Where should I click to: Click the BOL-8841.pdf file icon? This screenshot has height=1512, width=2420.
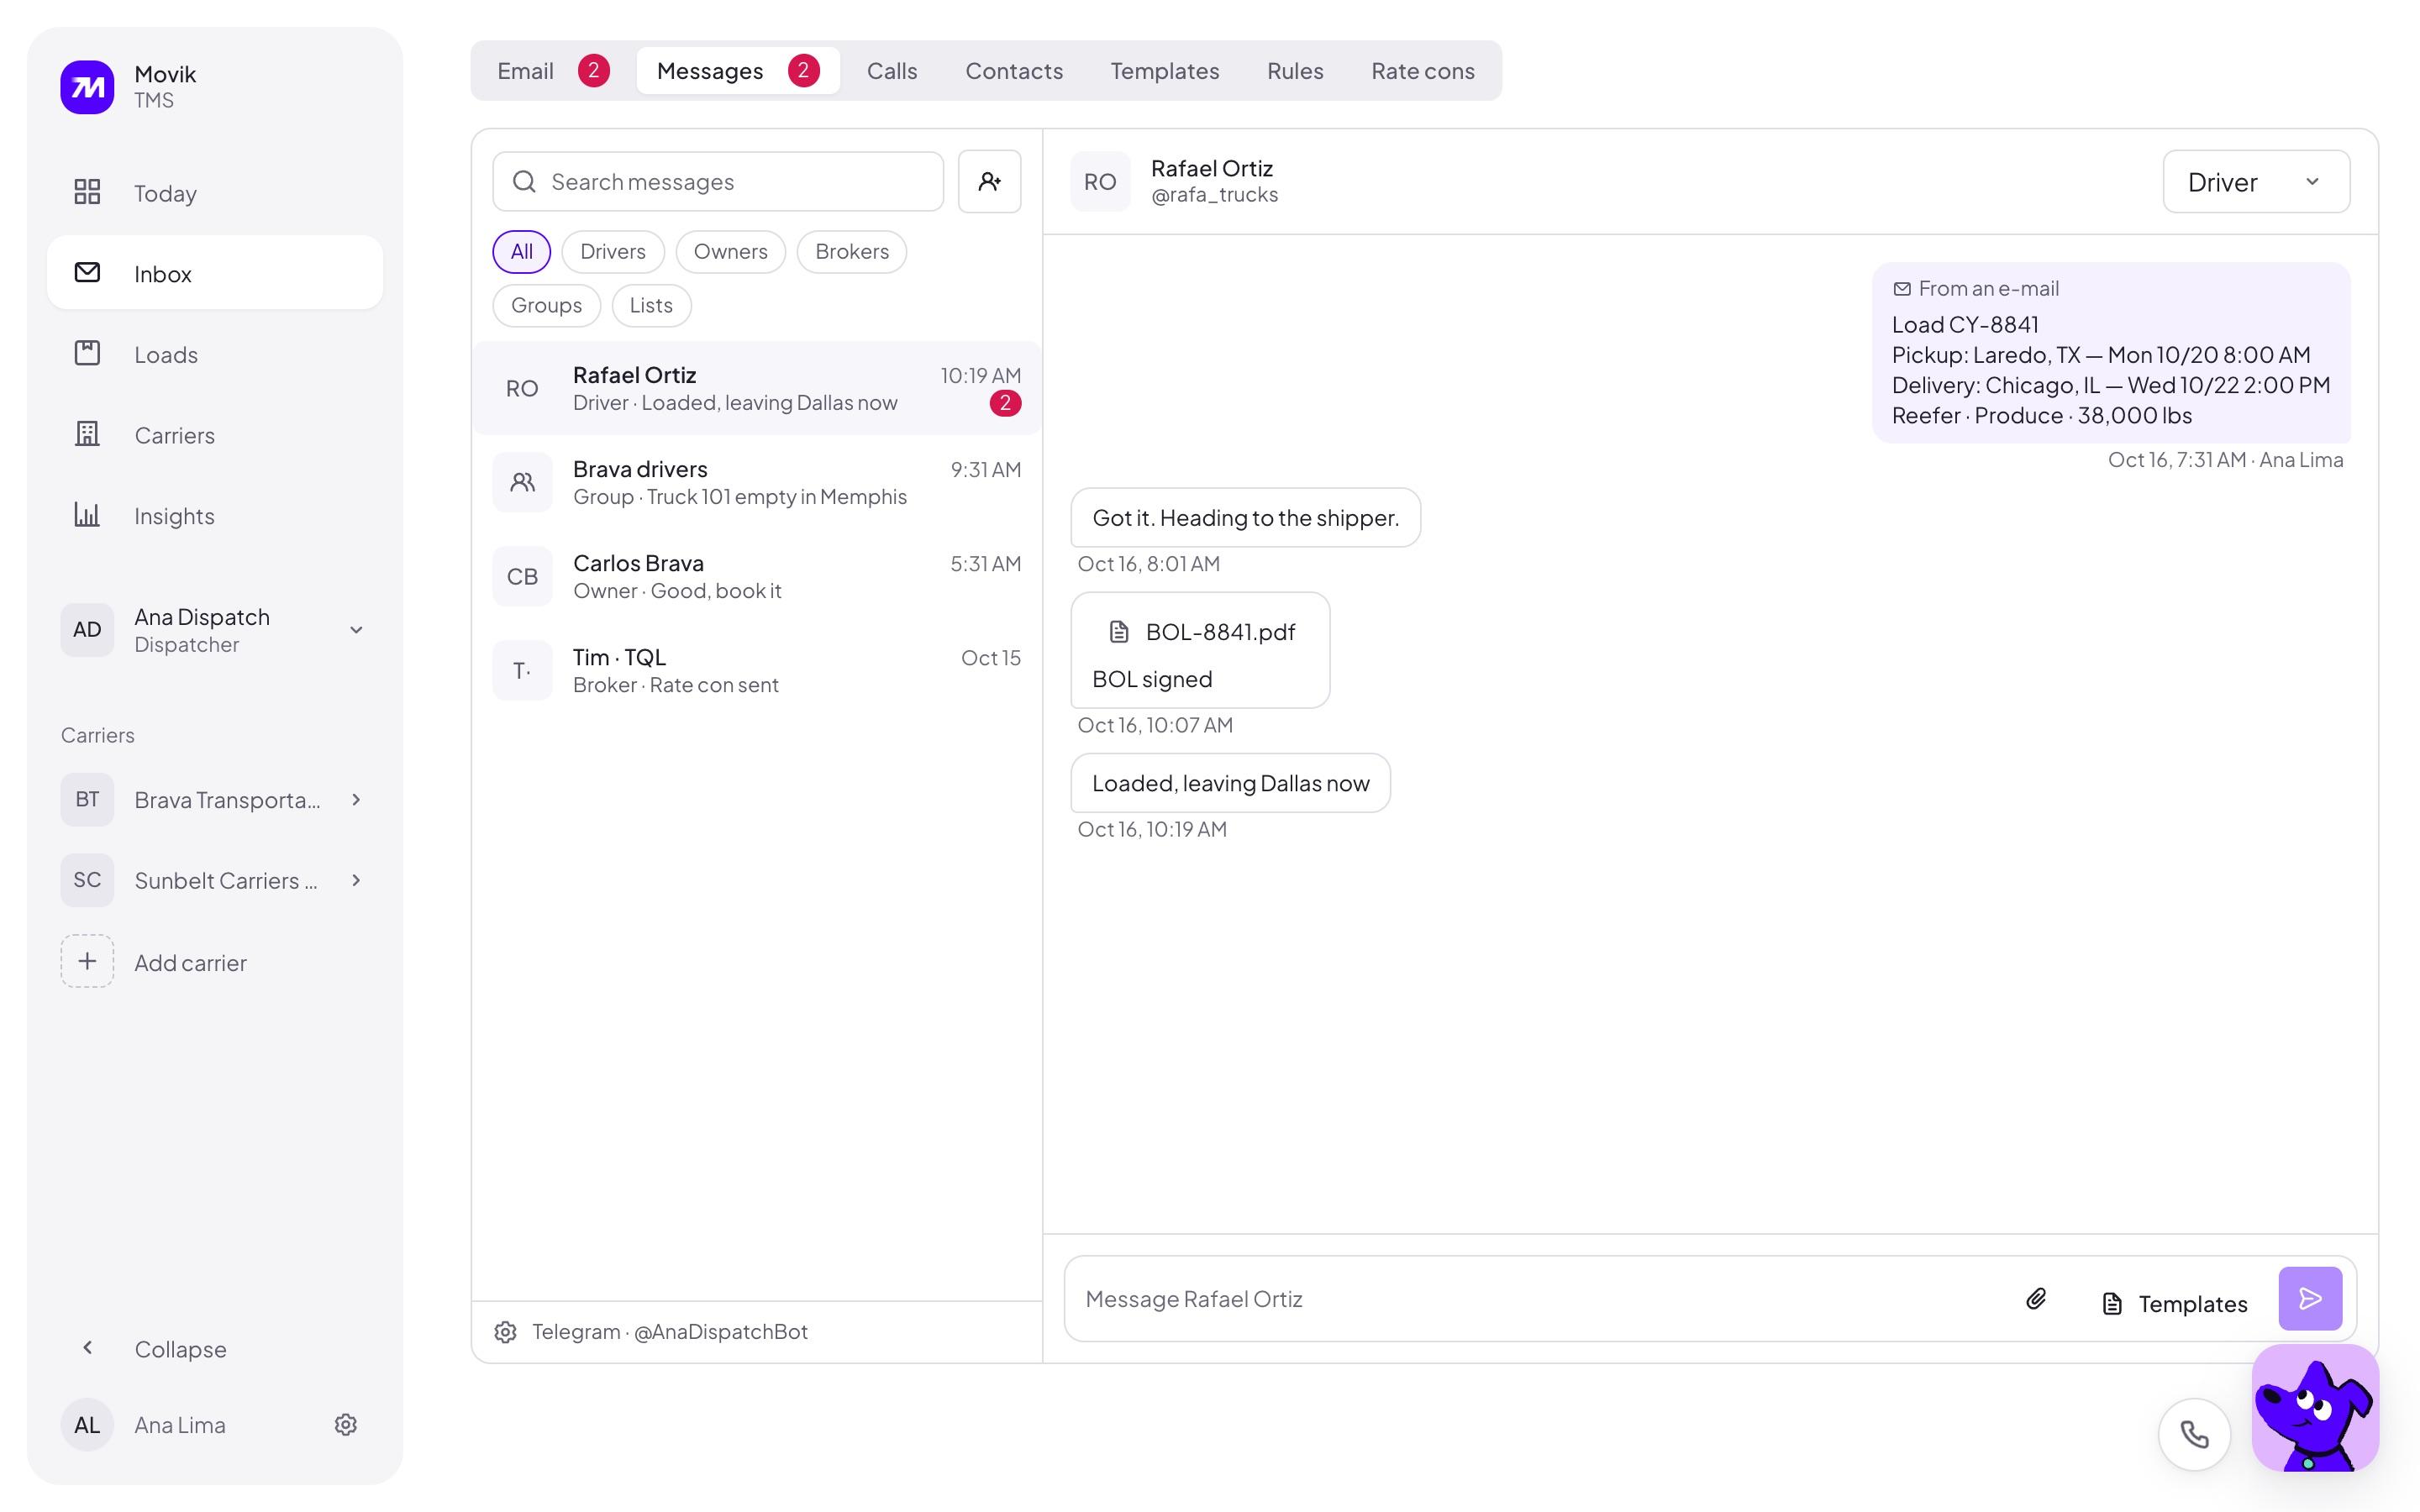pyautogui.click(x=1119, y=632)
